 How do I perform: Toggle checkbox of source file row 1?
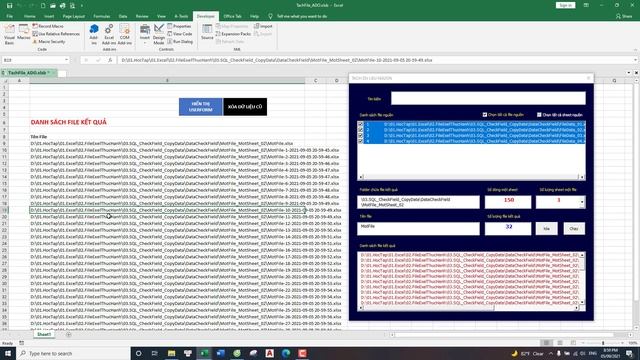[360, 124]
